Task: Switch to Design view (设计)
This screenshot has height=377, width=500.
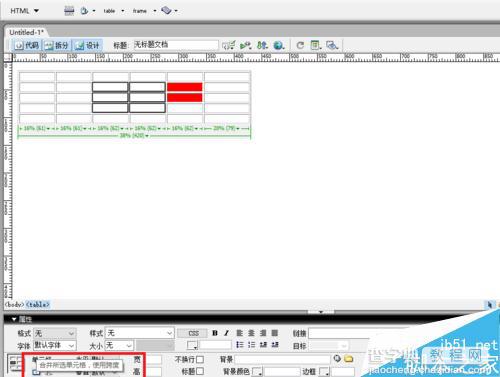Action: pos(87,45)
